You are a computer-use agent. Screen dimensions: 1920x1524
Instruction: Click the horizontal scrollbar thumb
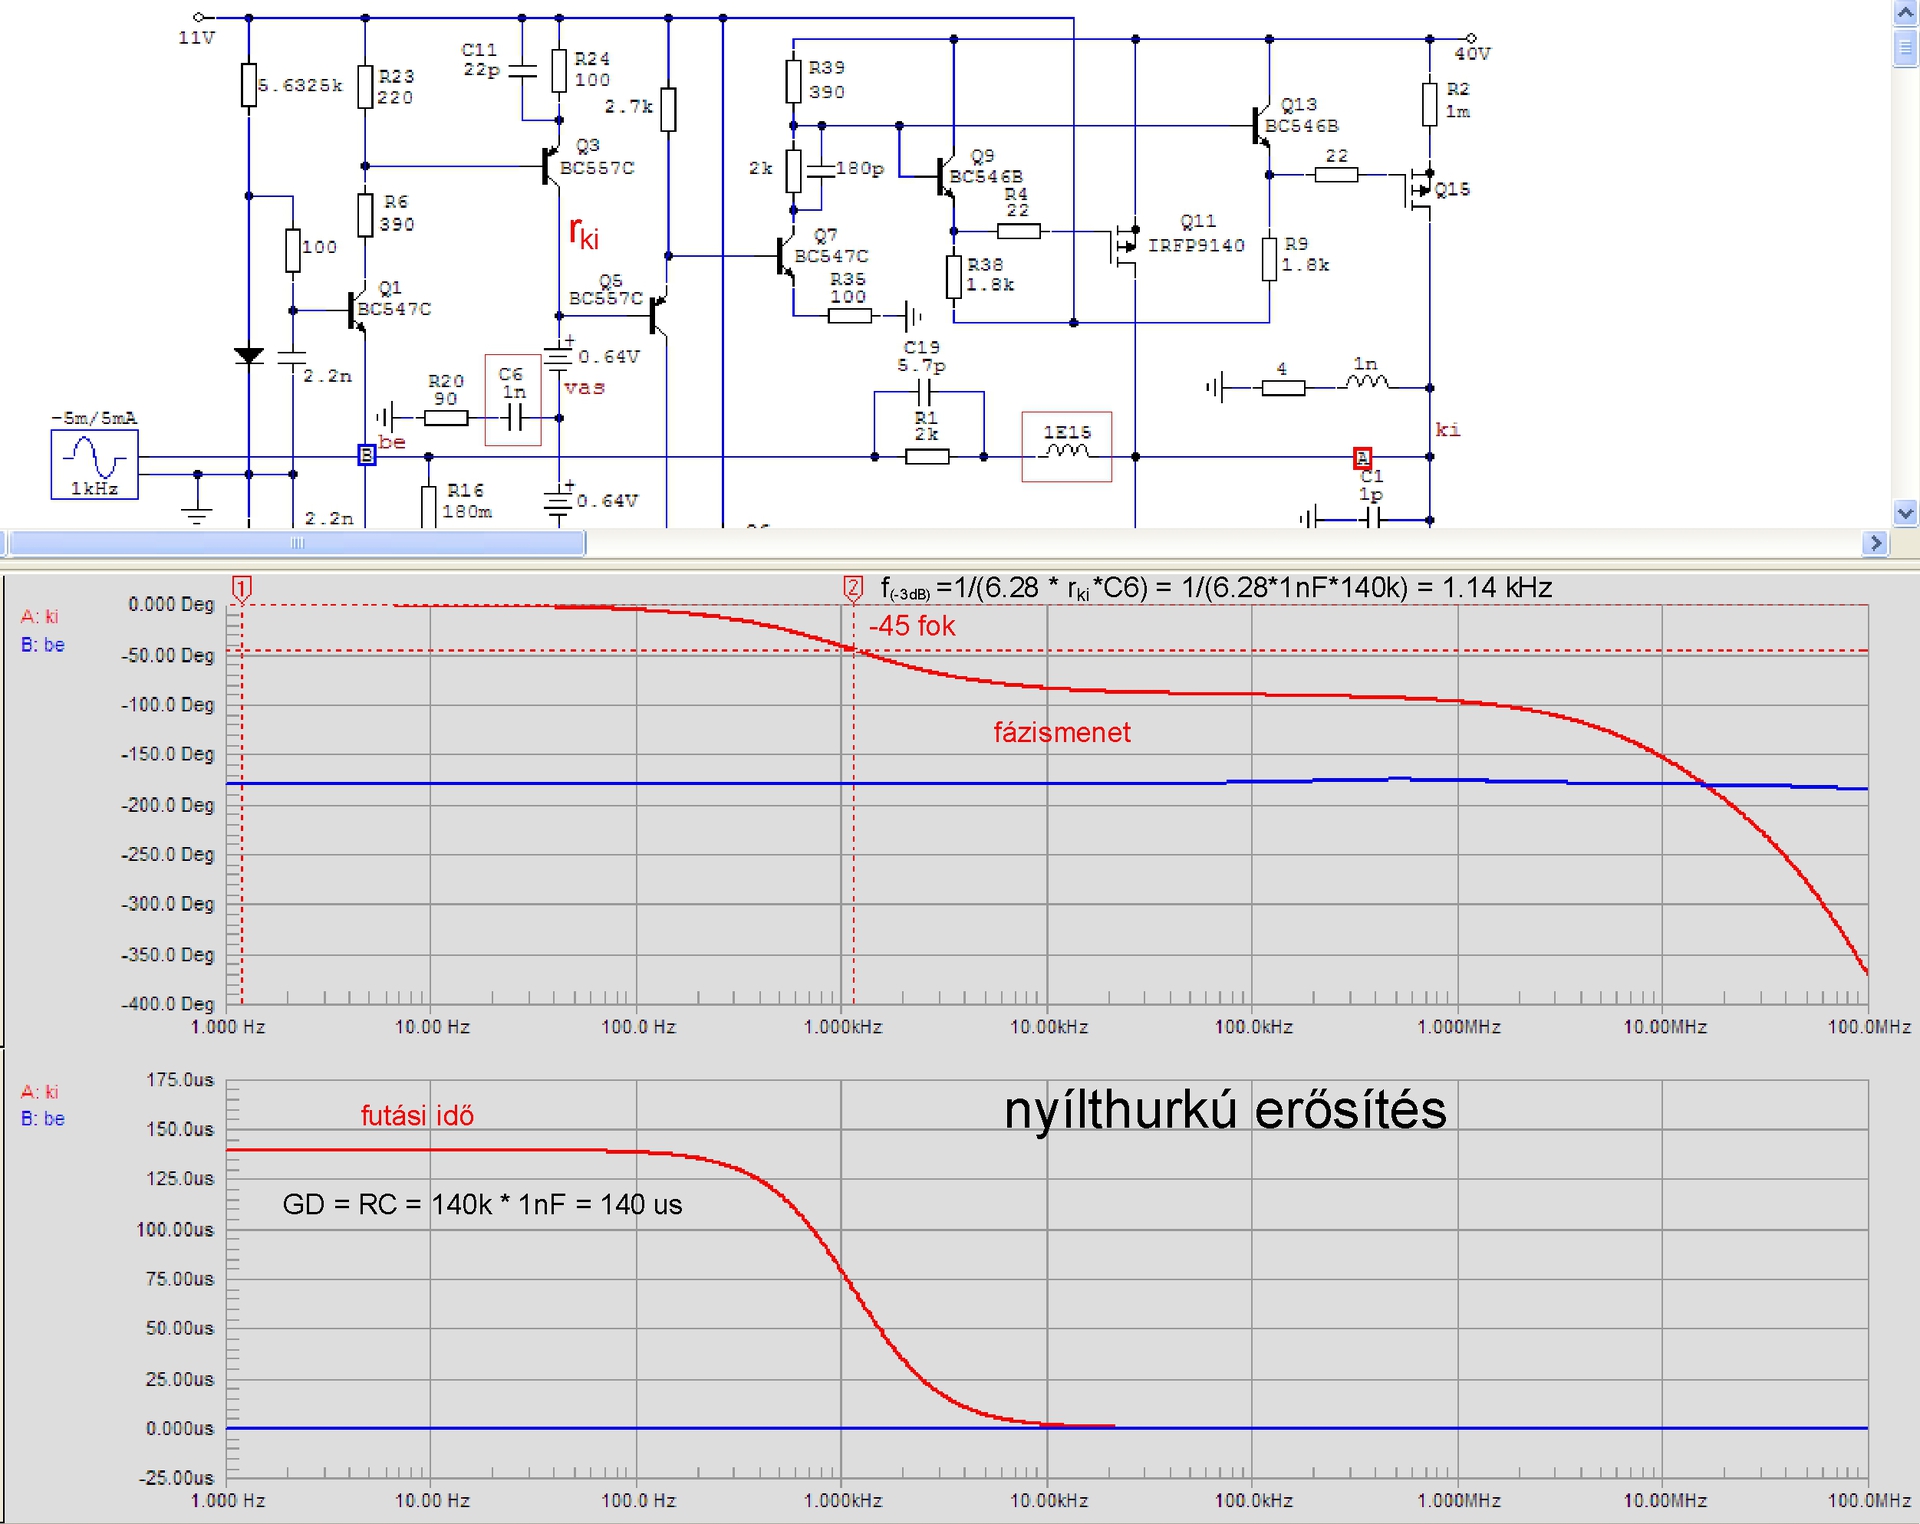297,543
